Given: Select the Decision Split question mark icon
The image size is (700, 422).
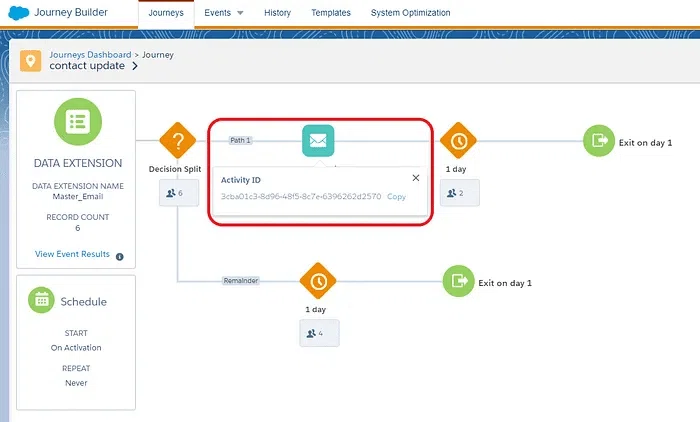Looking at the screenshot, I should pos(178,141).
